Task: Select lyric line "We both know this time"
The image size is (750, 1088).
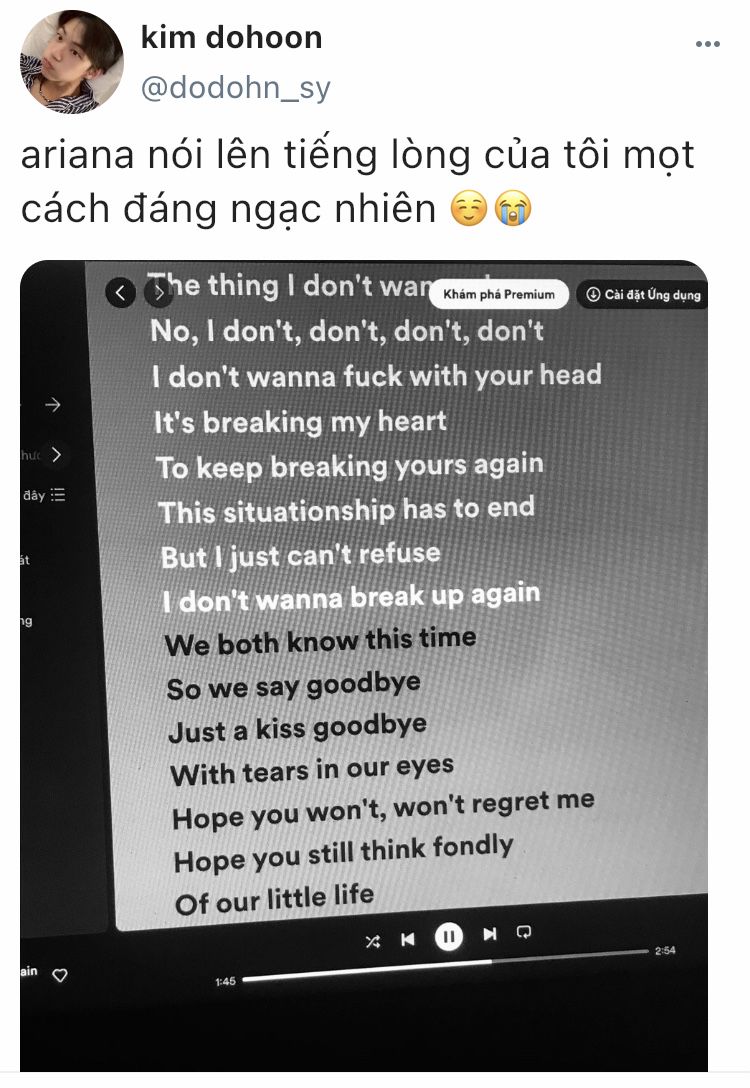Action: (321, 641)
